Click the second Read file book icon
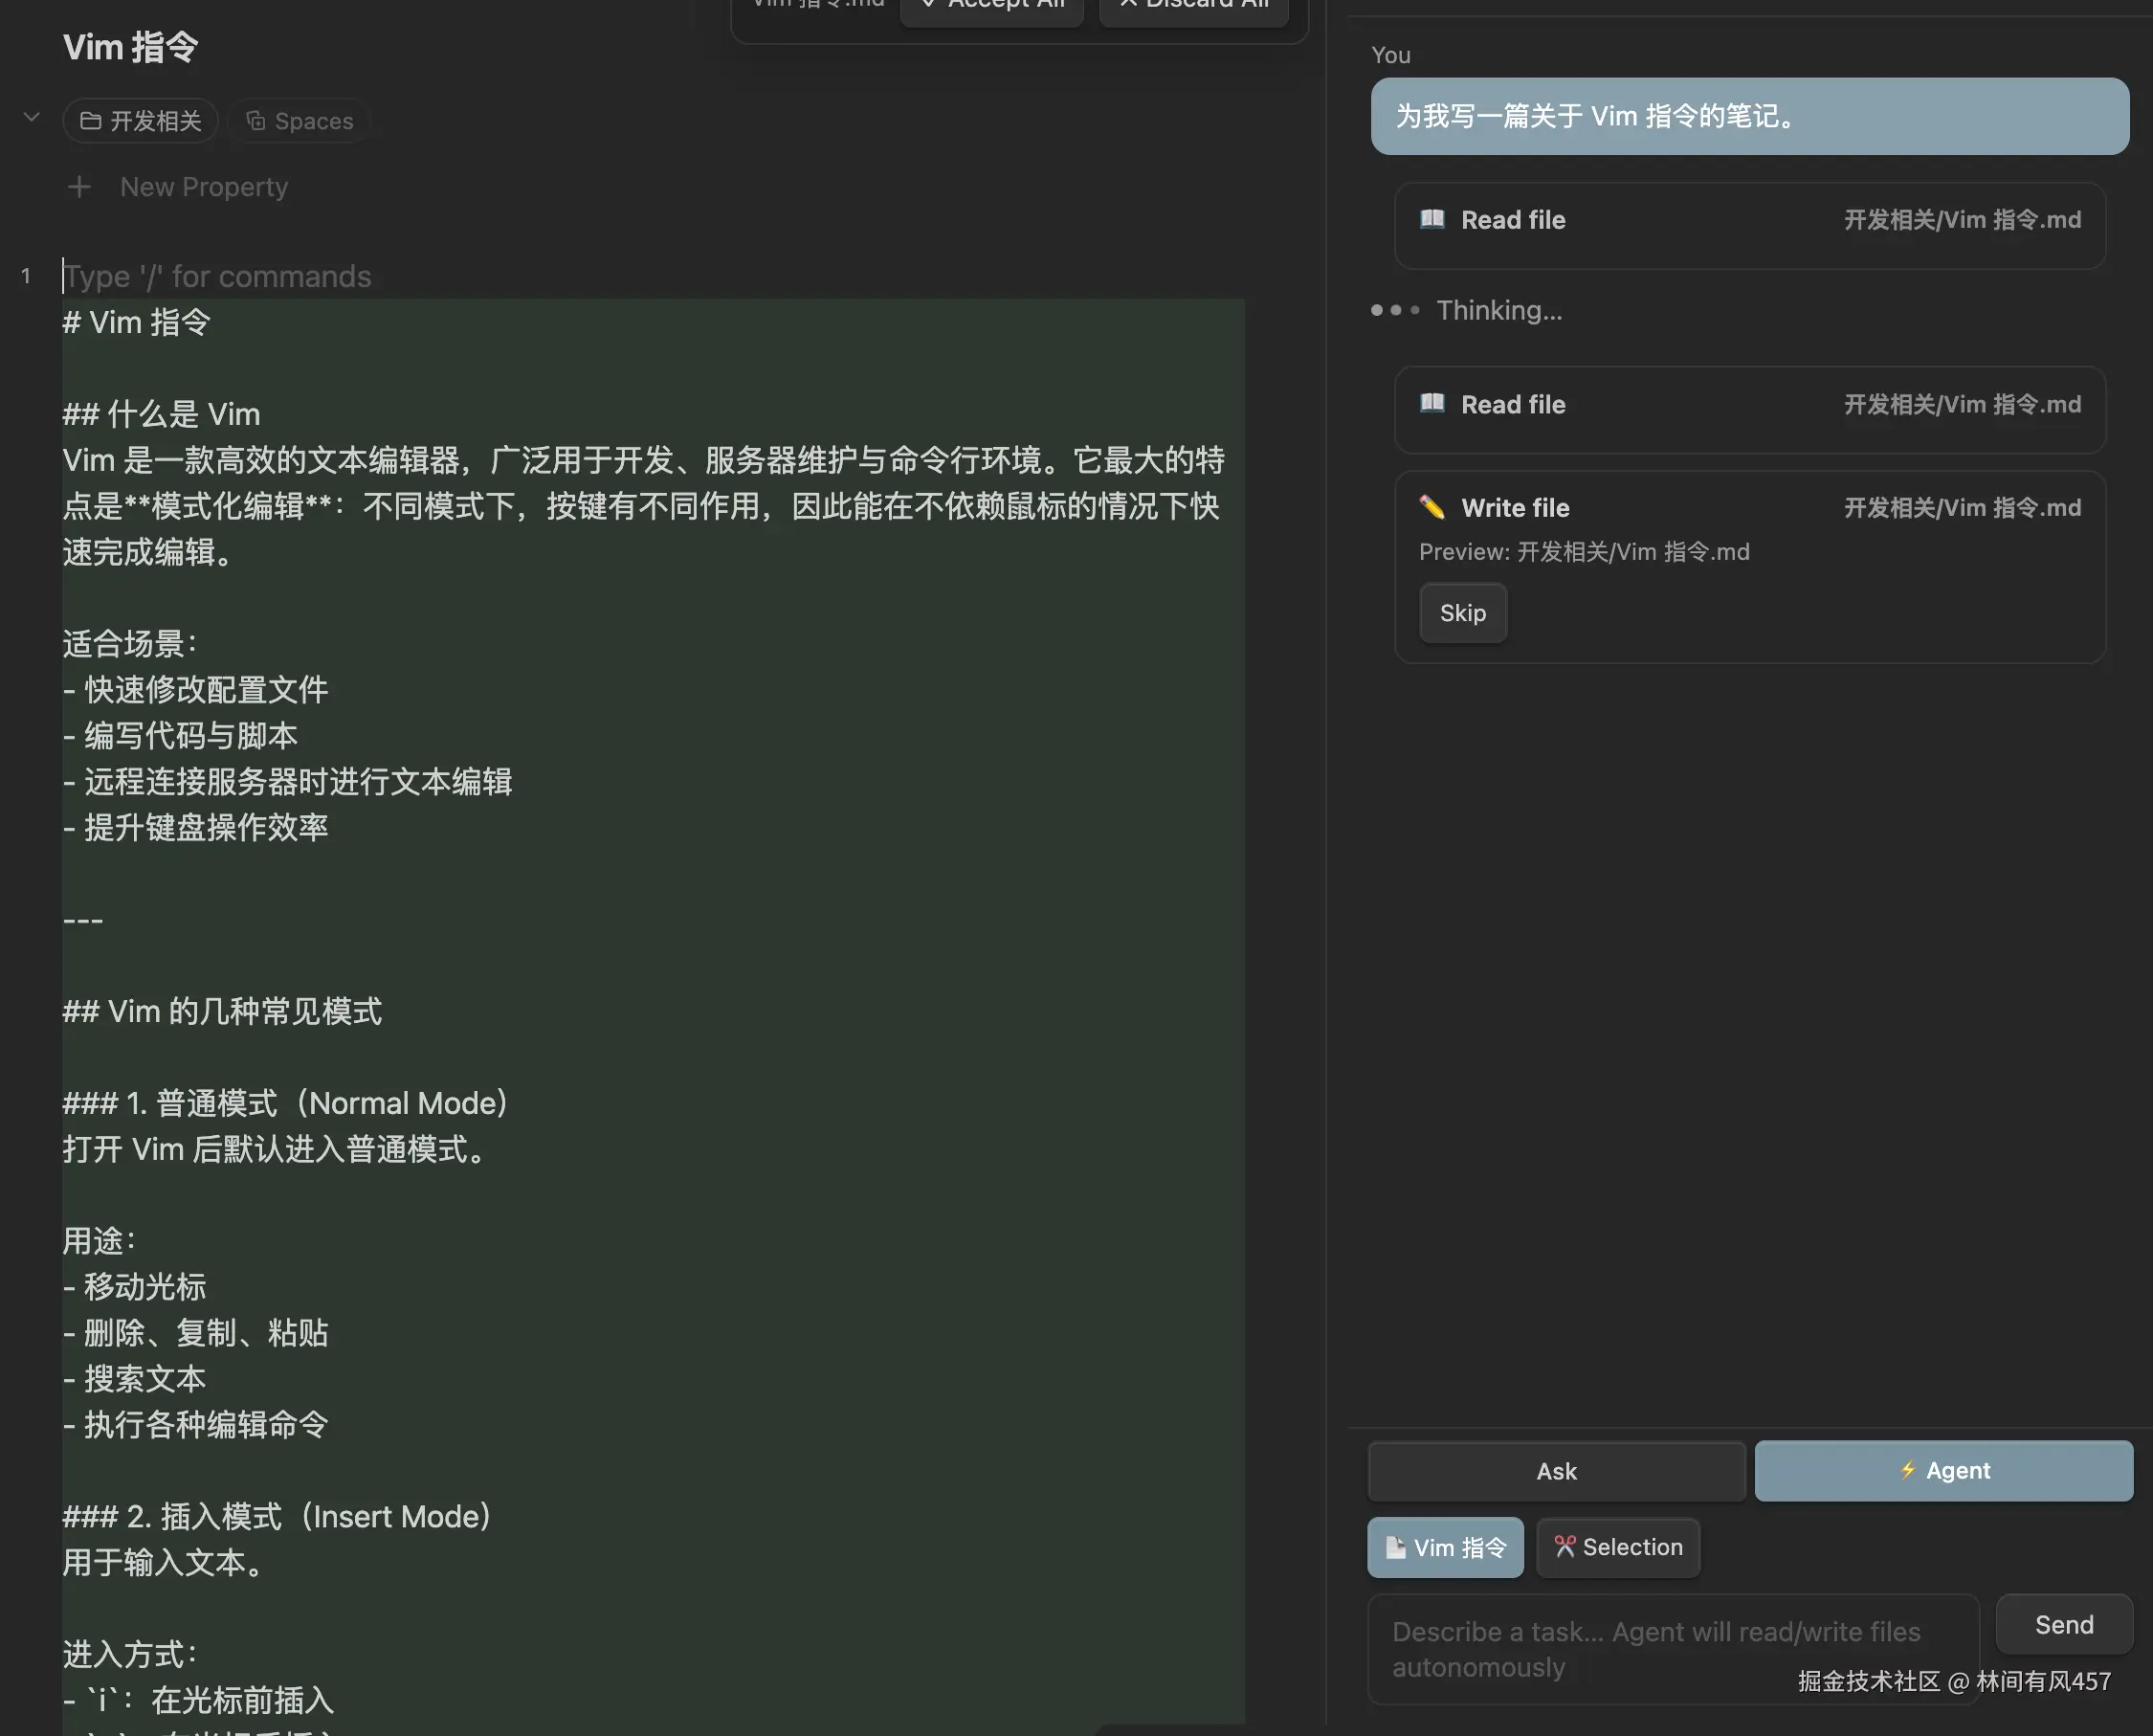Viewport: 2153px width, 1736px height. [x=1432, y=404]
